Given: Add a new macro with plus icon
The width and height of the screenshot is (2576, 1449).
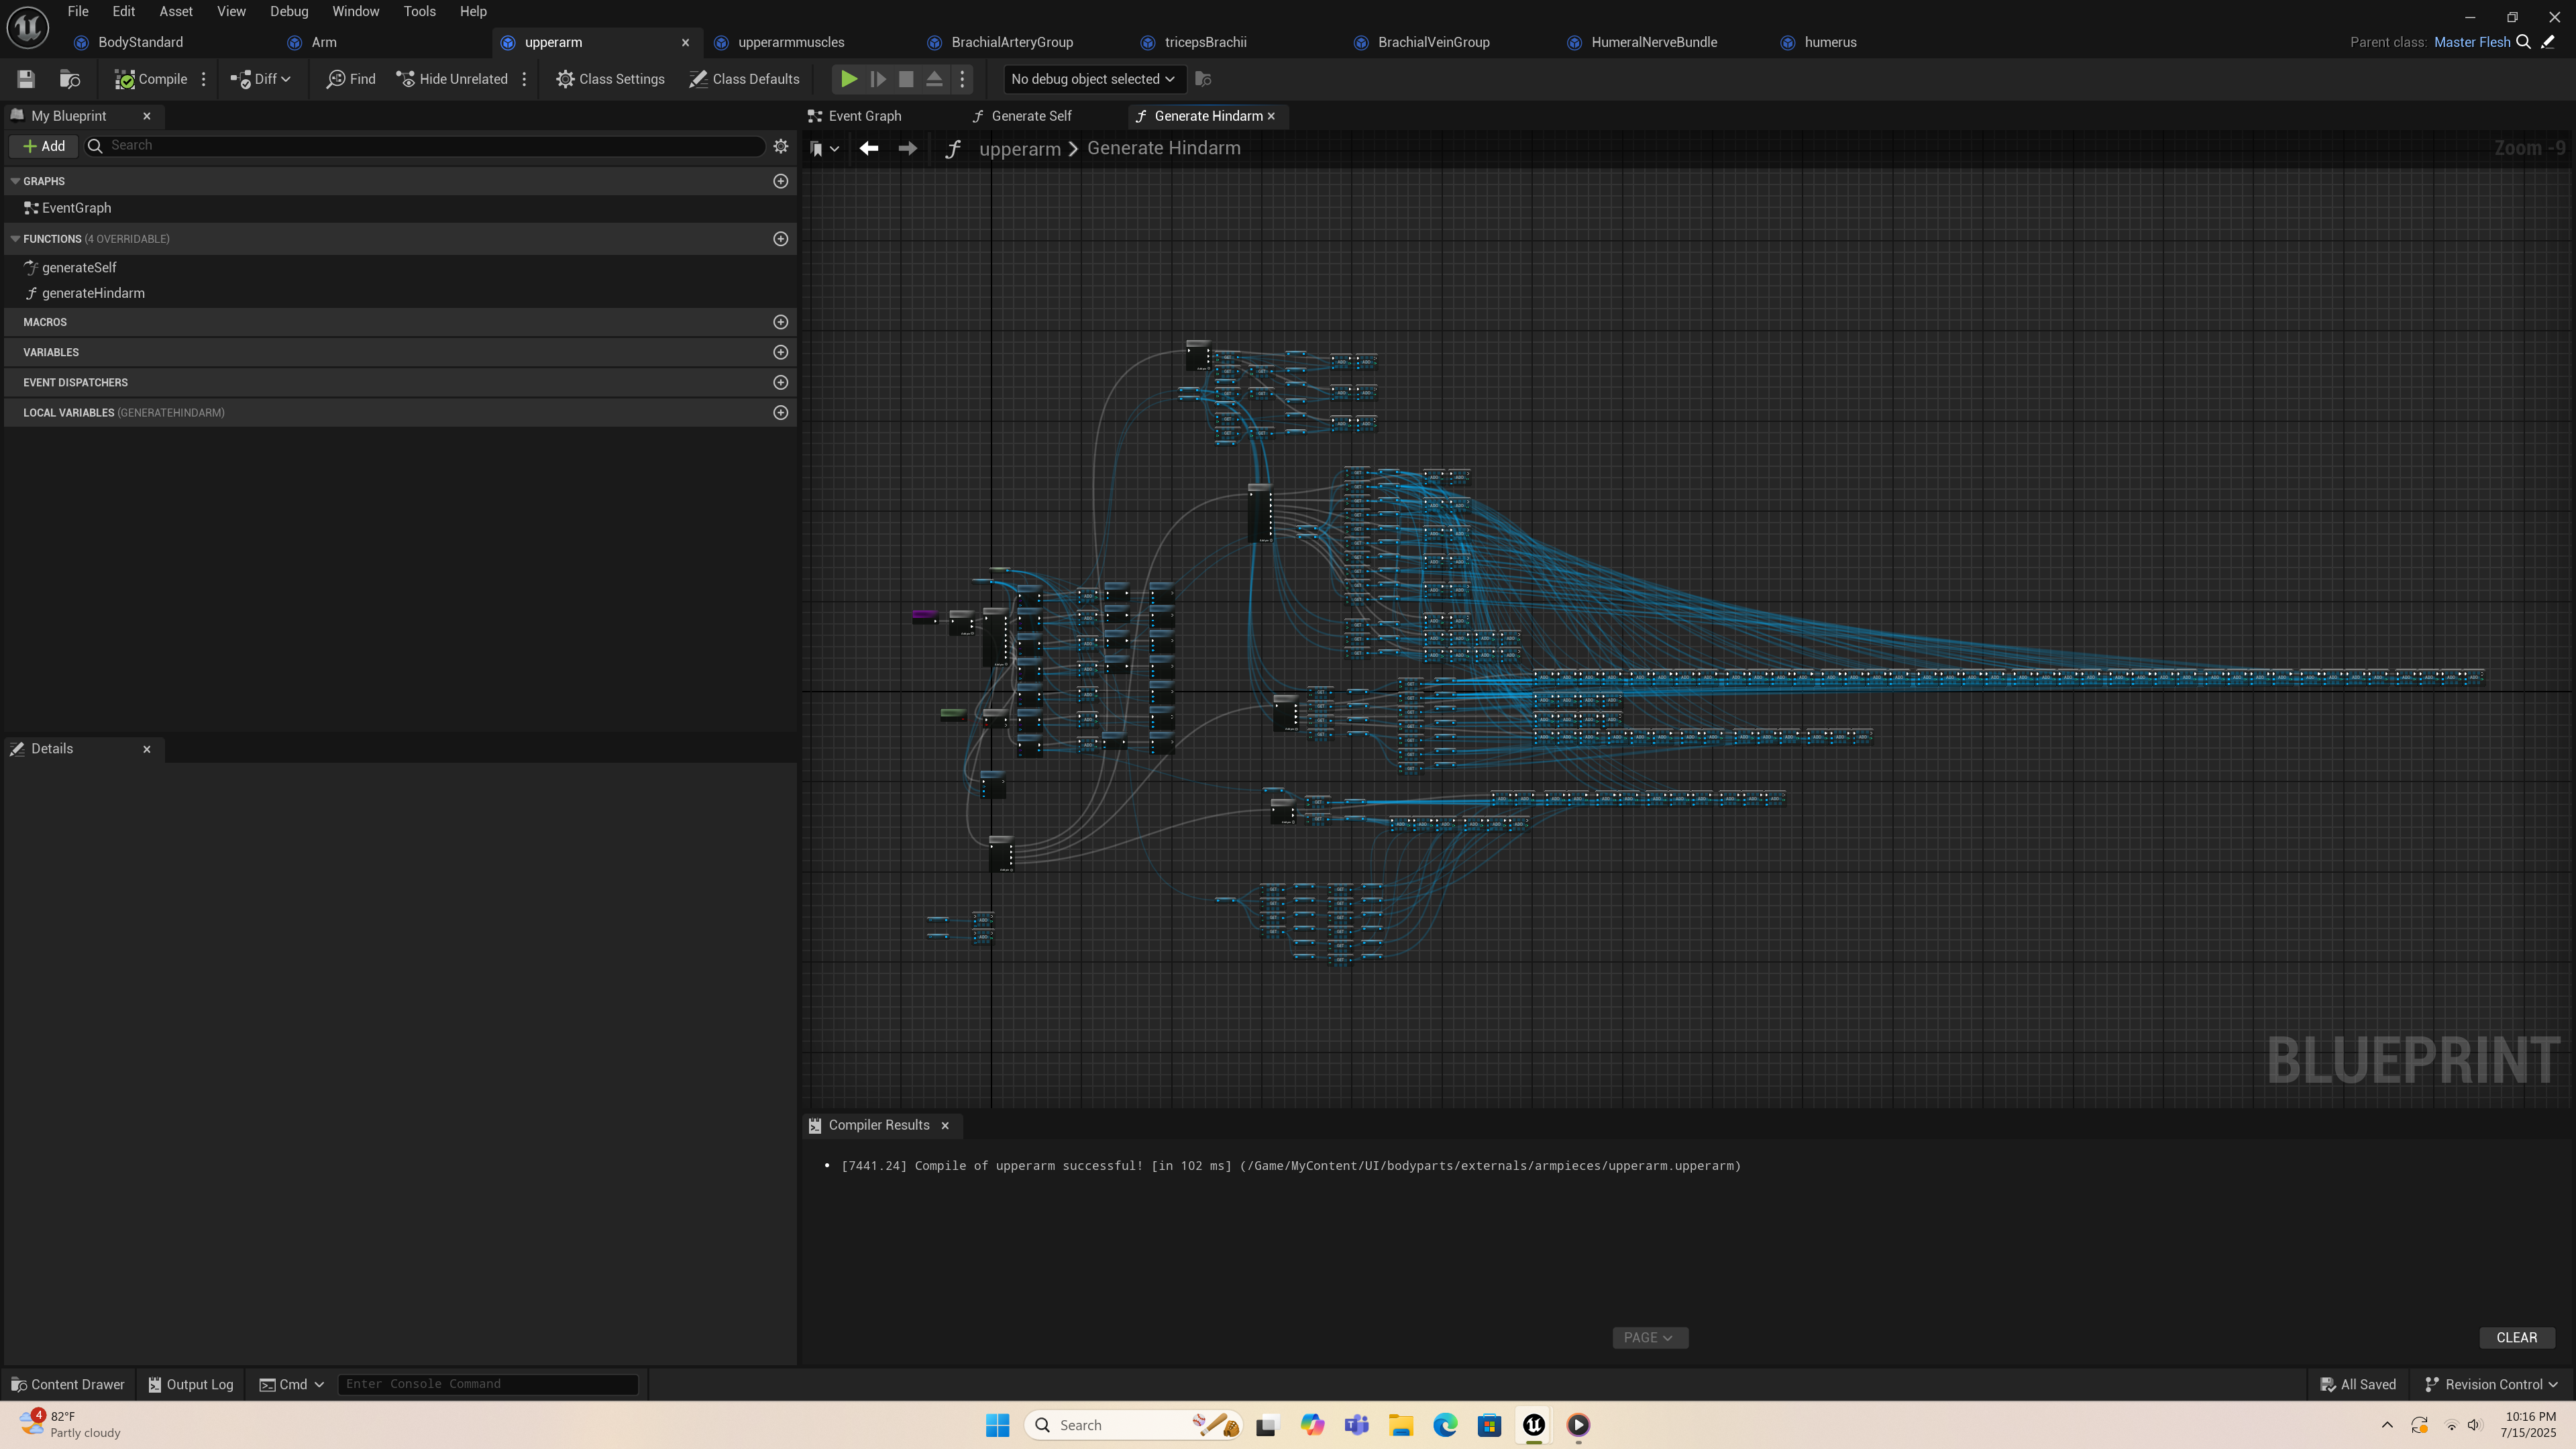Looking at the screenshot, I should coord(781,322).
